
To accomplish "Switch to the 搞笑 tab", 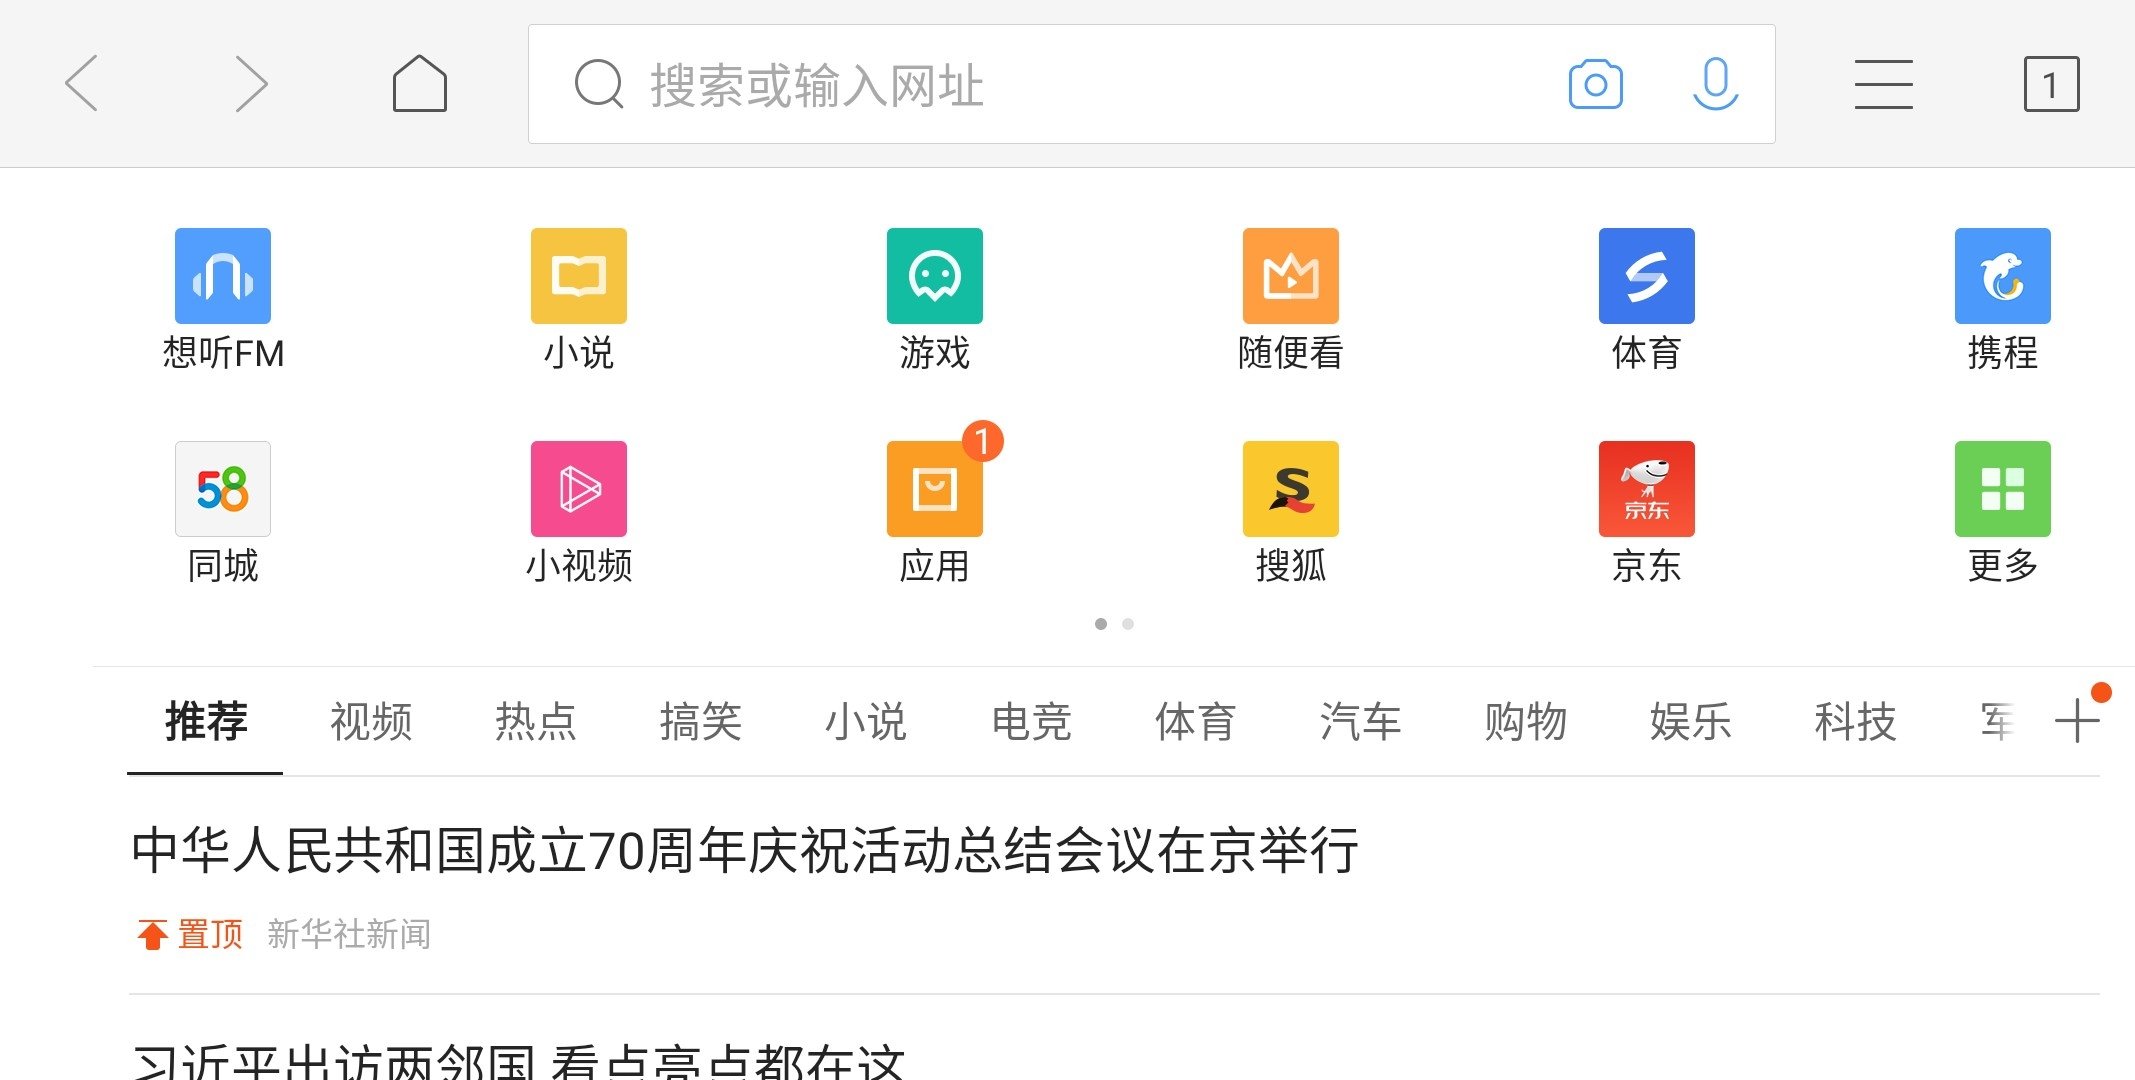I will (701, 721).
